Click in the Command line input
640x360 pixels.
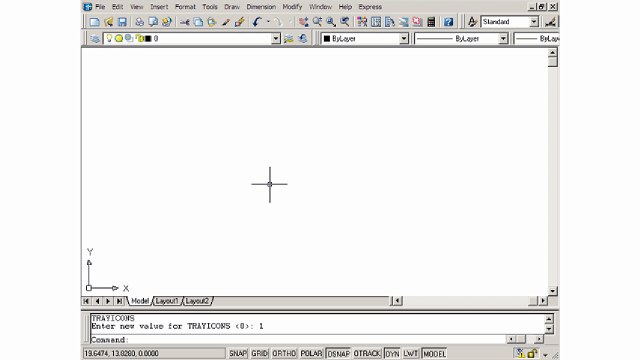(x=298, y=340)
